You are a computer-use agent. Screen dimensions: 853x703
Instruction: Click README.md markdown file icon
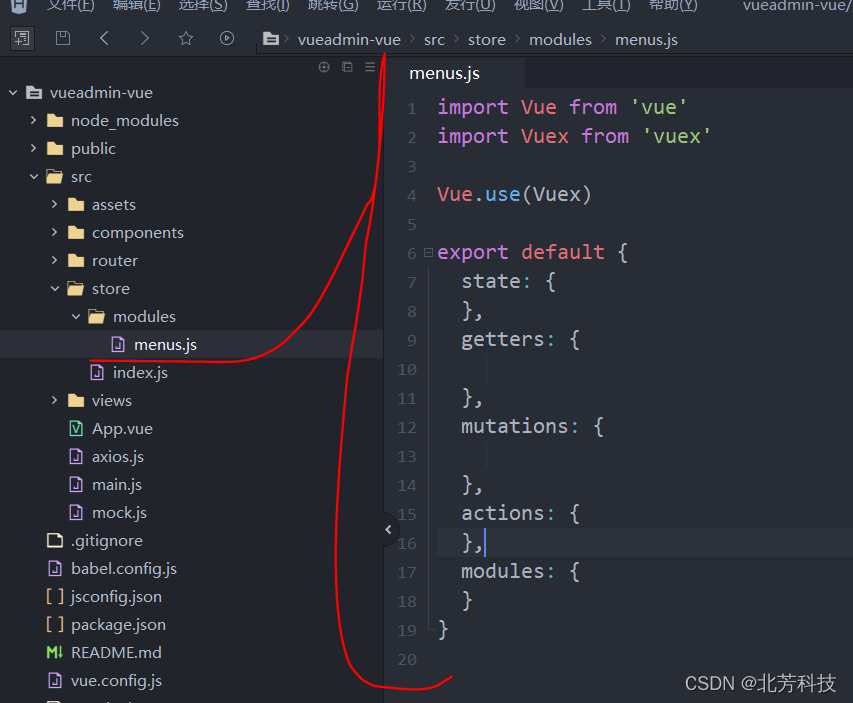click(54, 652)
